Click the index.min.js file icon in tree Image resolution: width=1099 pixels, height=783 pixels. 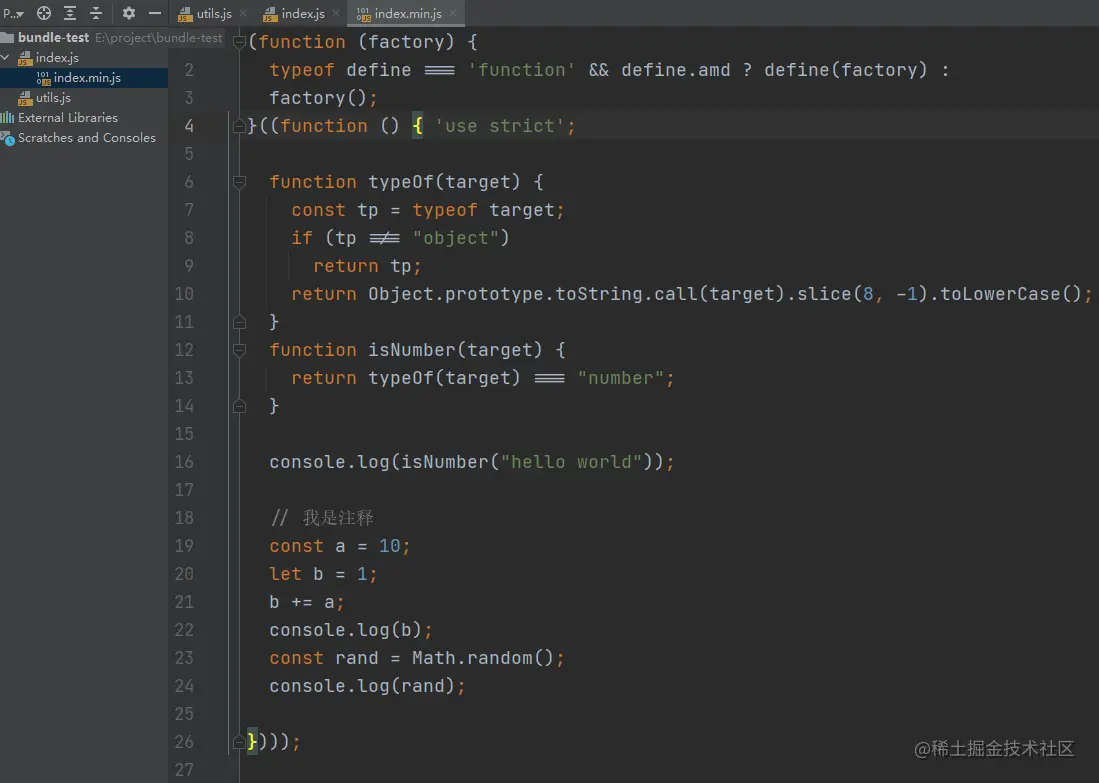point(43,78)
